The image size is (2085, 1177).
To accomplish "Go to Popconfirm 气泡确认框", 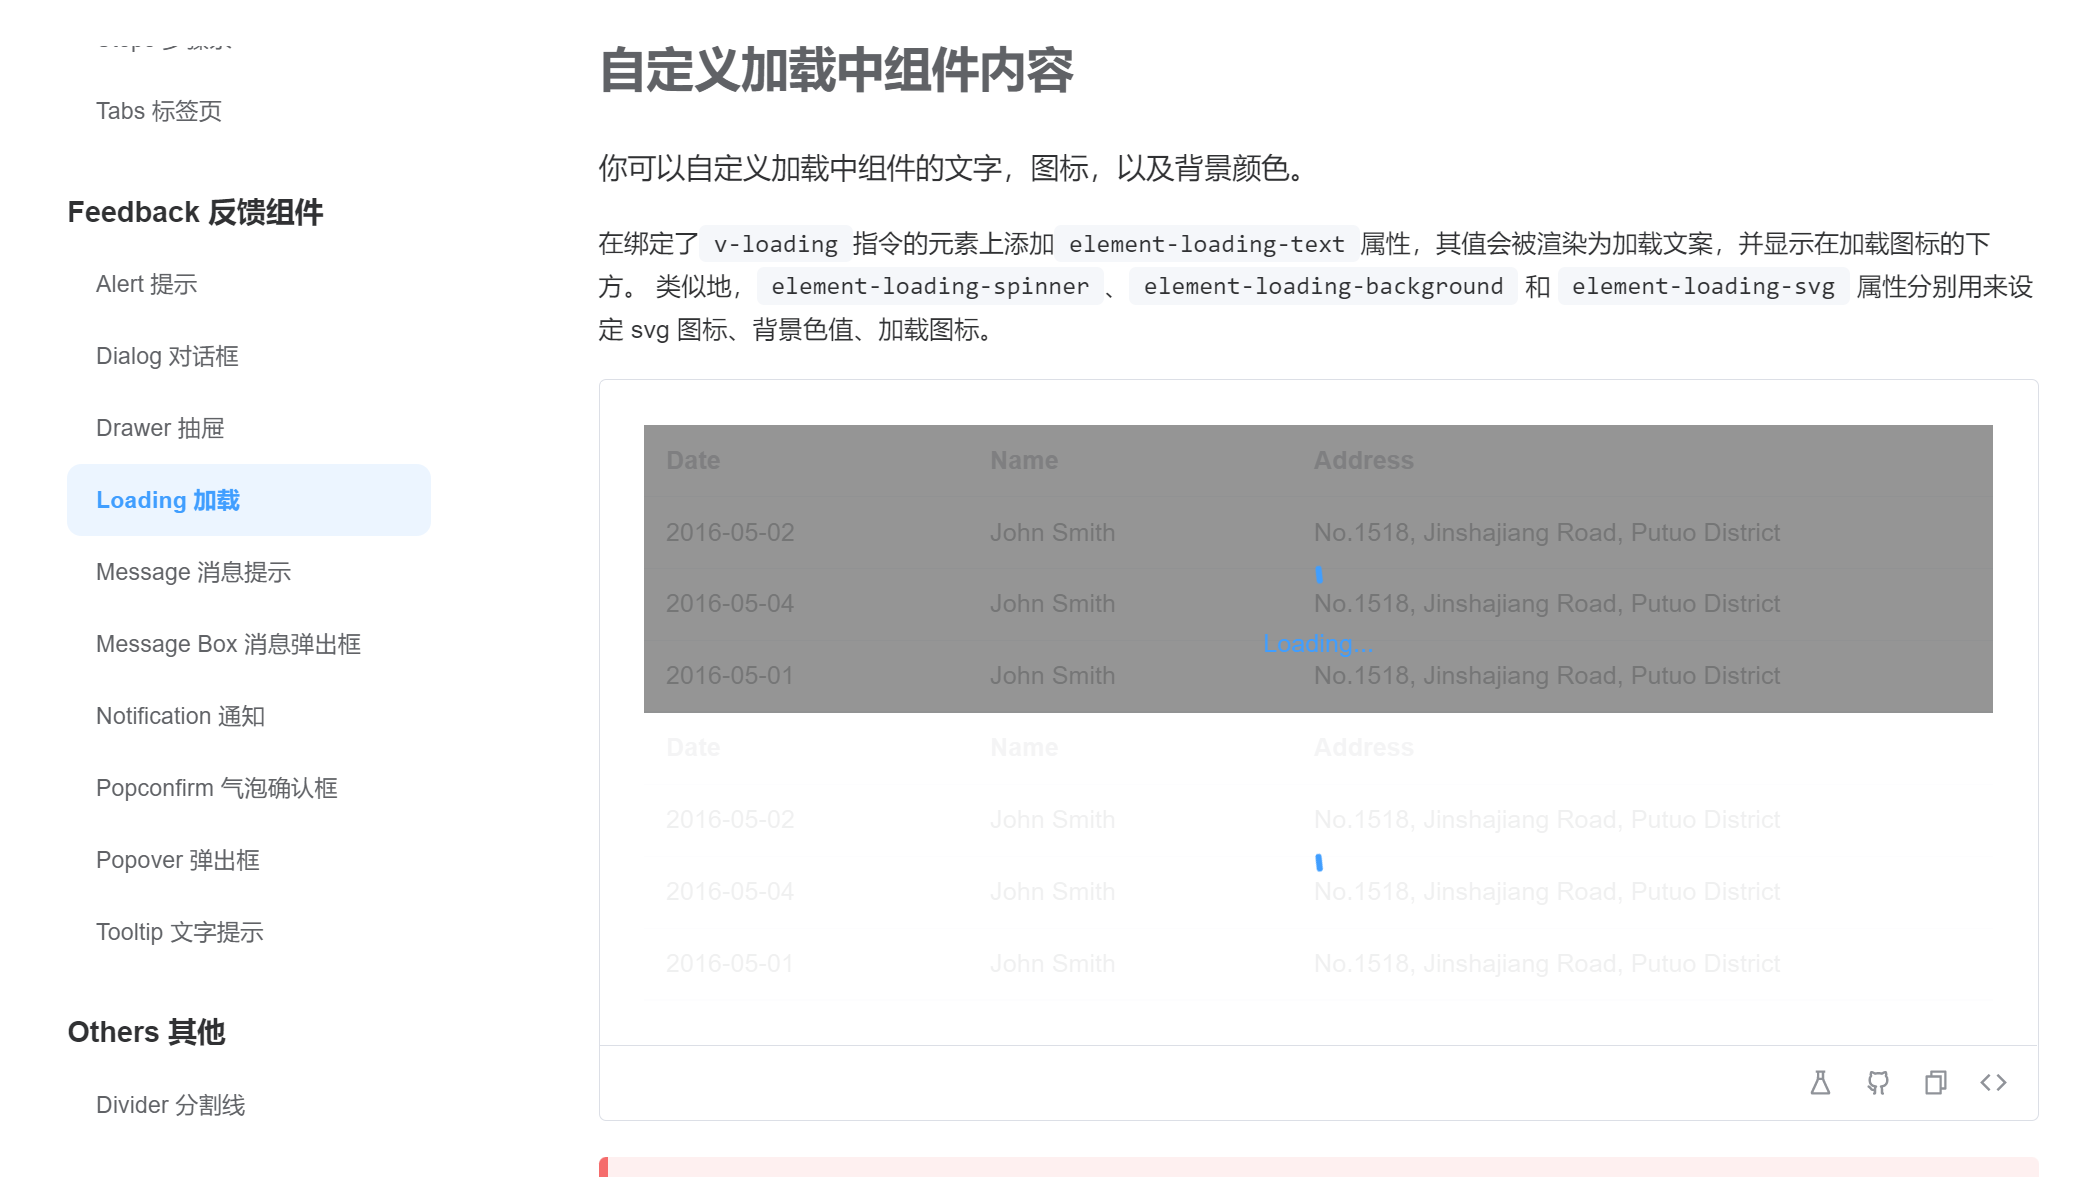I will (x=216, y=788).
